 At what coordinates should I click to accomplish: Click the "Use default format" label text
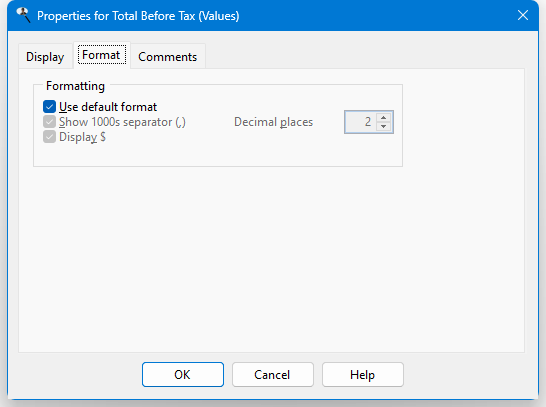click(x=108, y=107)
